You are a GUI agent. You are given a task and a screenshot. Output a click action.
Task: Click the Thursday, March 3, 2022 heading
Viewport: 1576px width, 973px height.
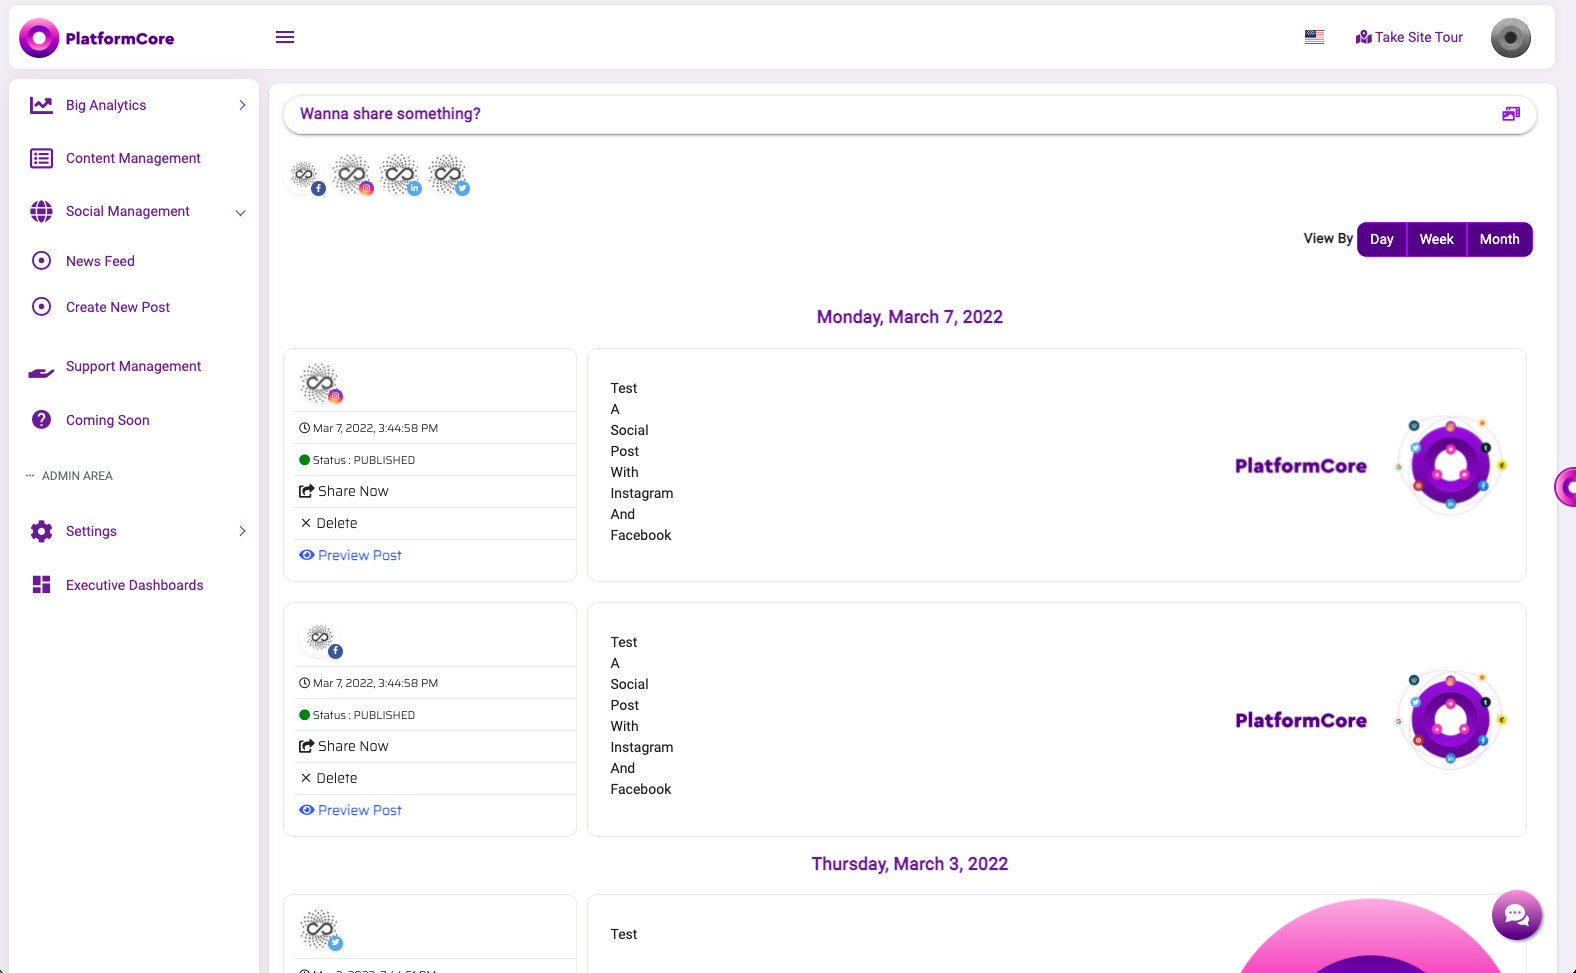(910, 864)
